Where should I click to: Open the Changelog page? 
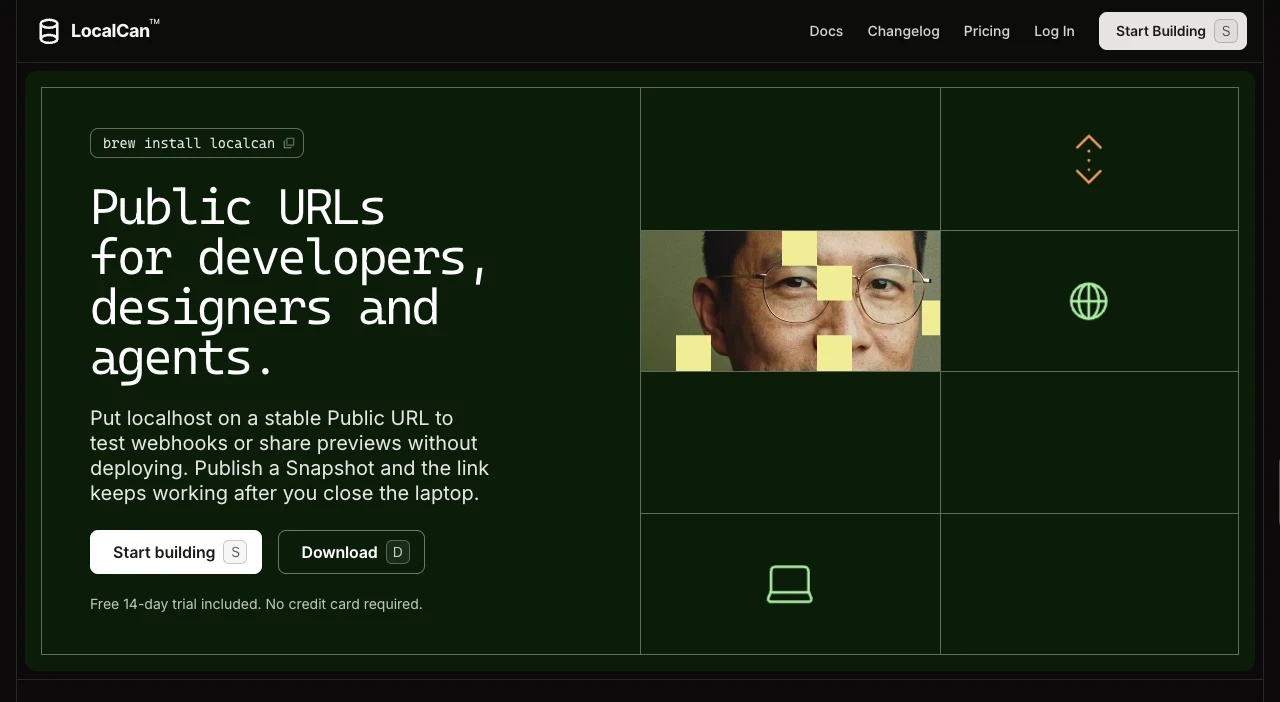click(904, 31)
